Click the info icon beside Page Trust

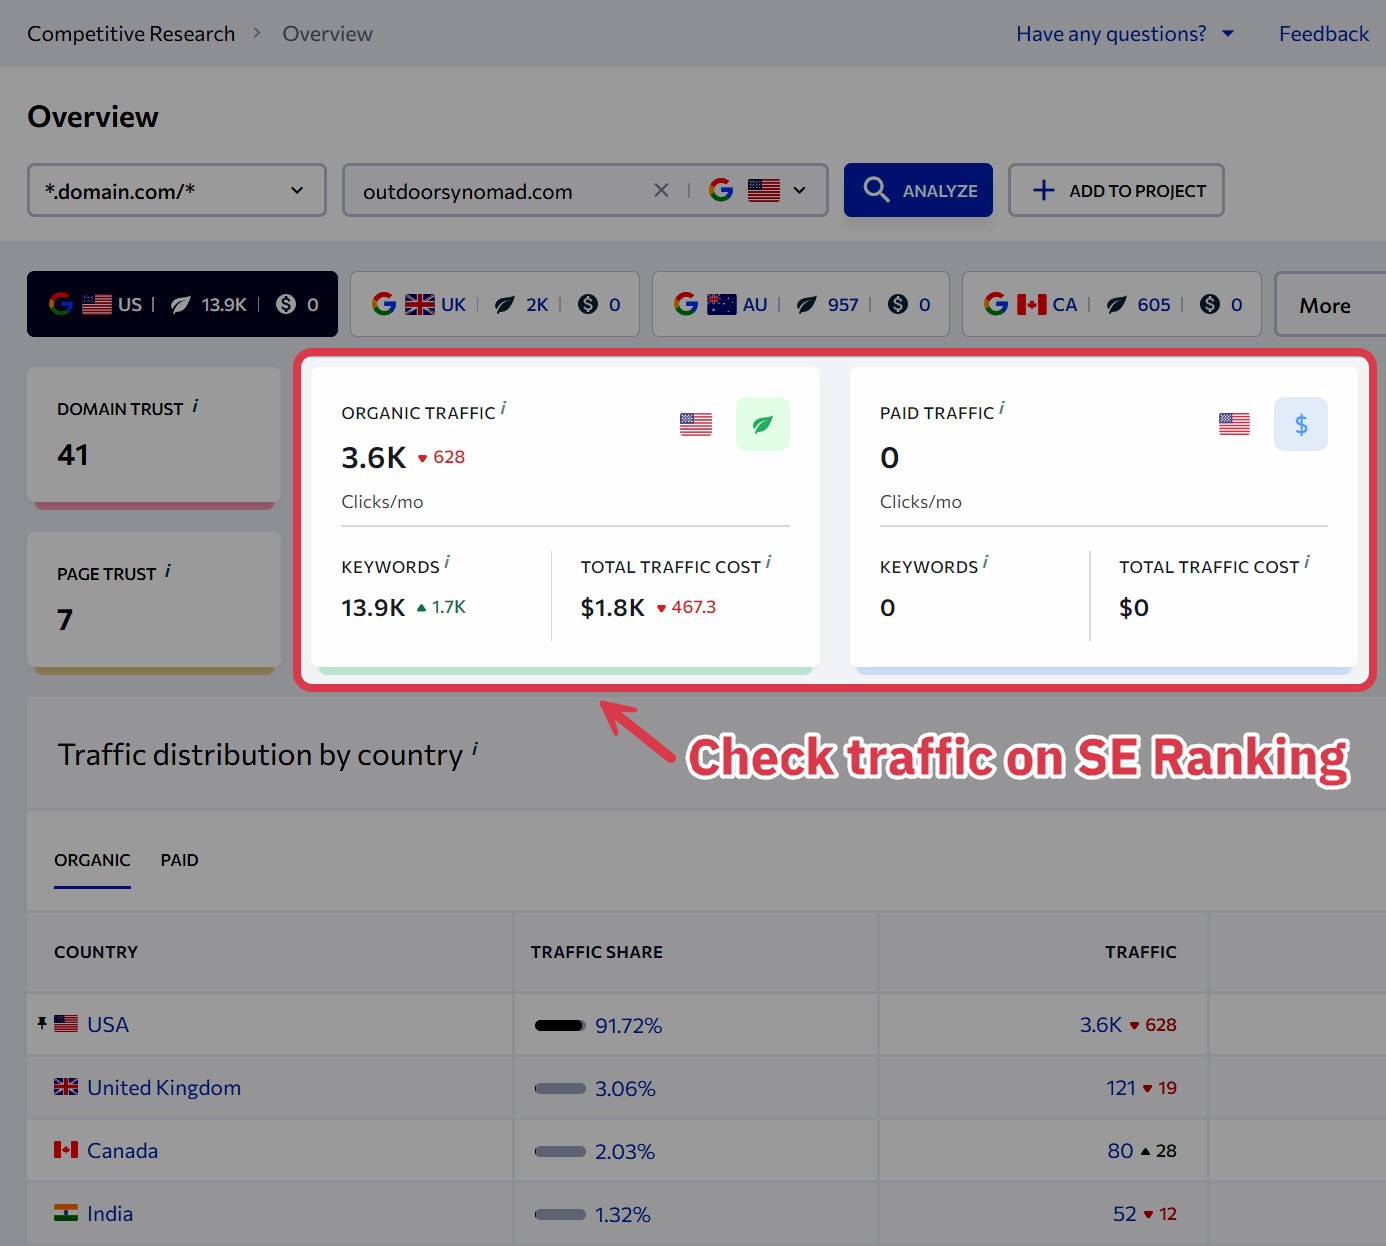(168, 571)
